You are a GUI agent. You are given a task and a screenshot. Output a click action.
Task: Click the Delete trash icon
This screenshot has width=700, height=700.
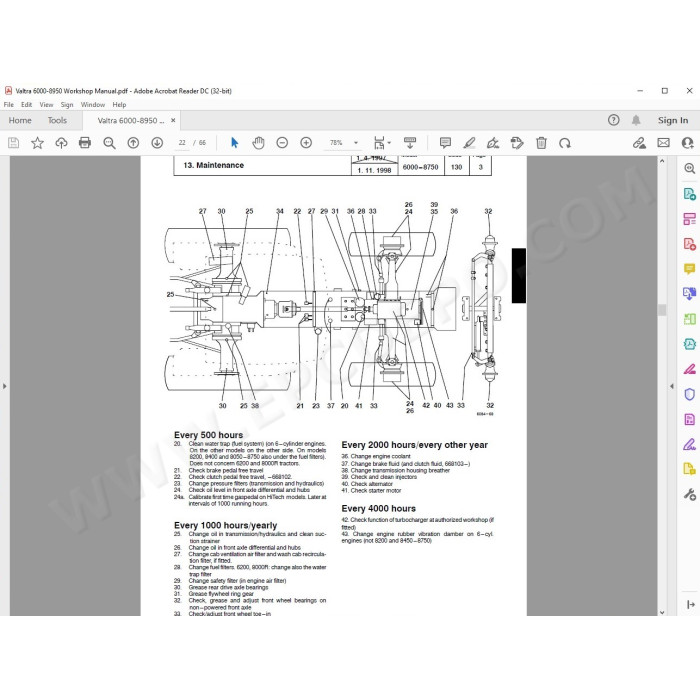[x=541, y=143]
